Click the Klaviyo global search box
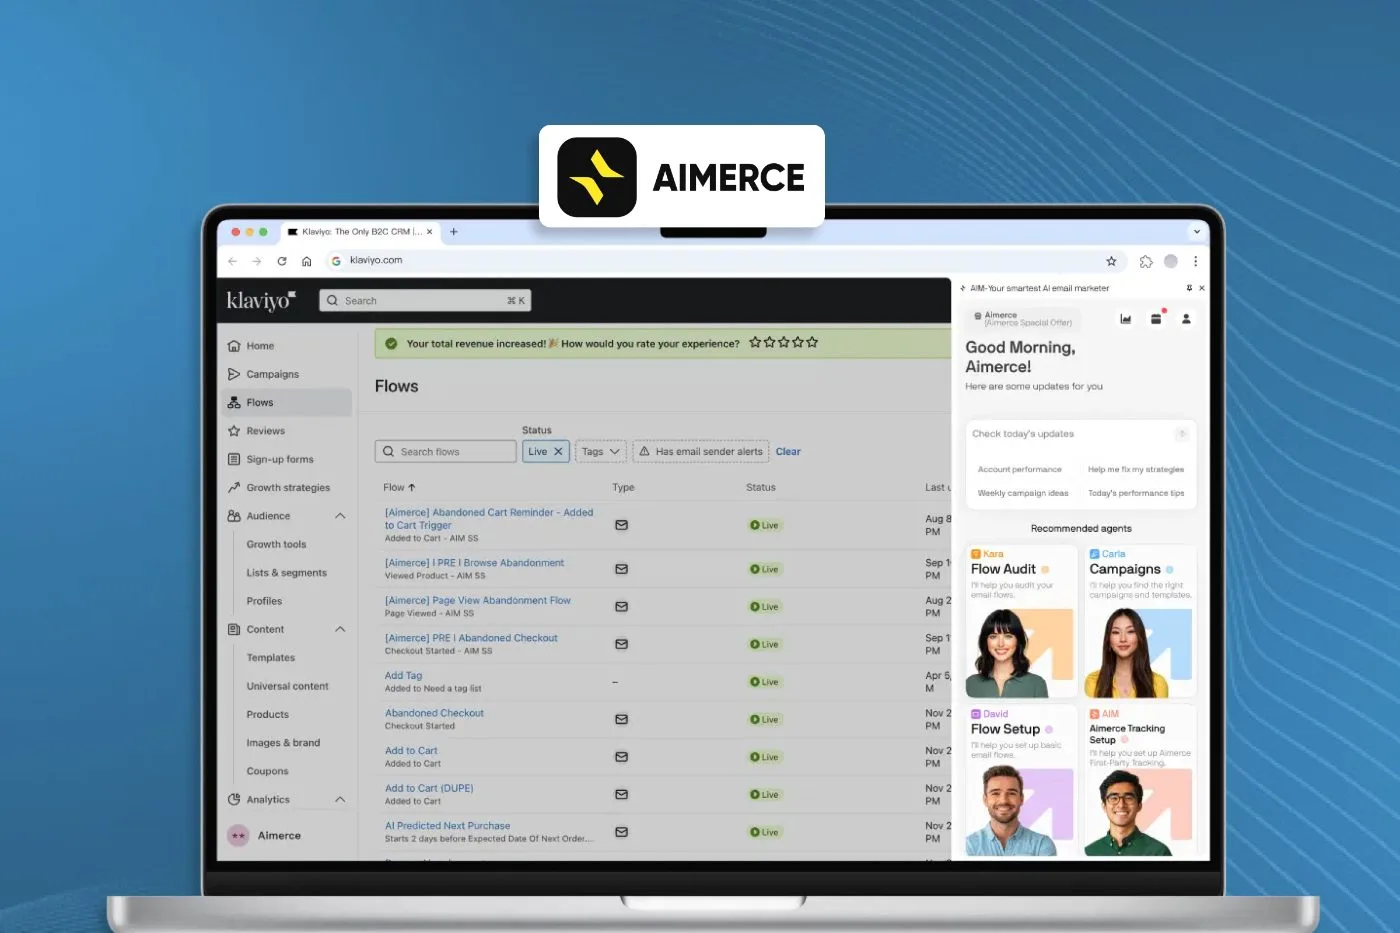Image resolution: width=1400 pixels, height=933 pixels. (426, 300)
